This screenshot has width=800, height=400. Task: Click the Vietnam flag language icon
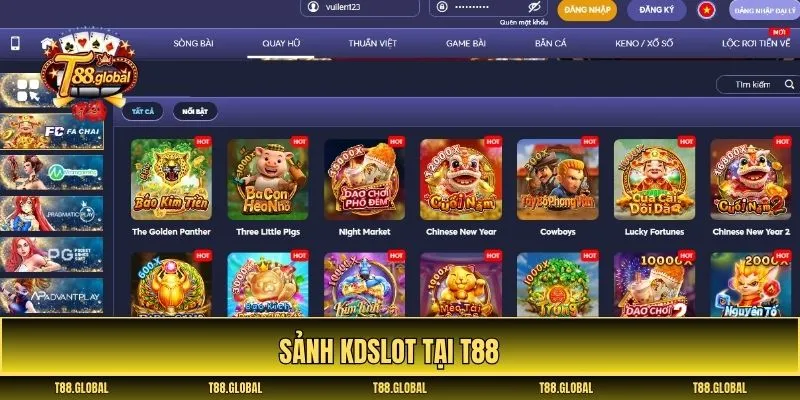click(x=706, y=10)
